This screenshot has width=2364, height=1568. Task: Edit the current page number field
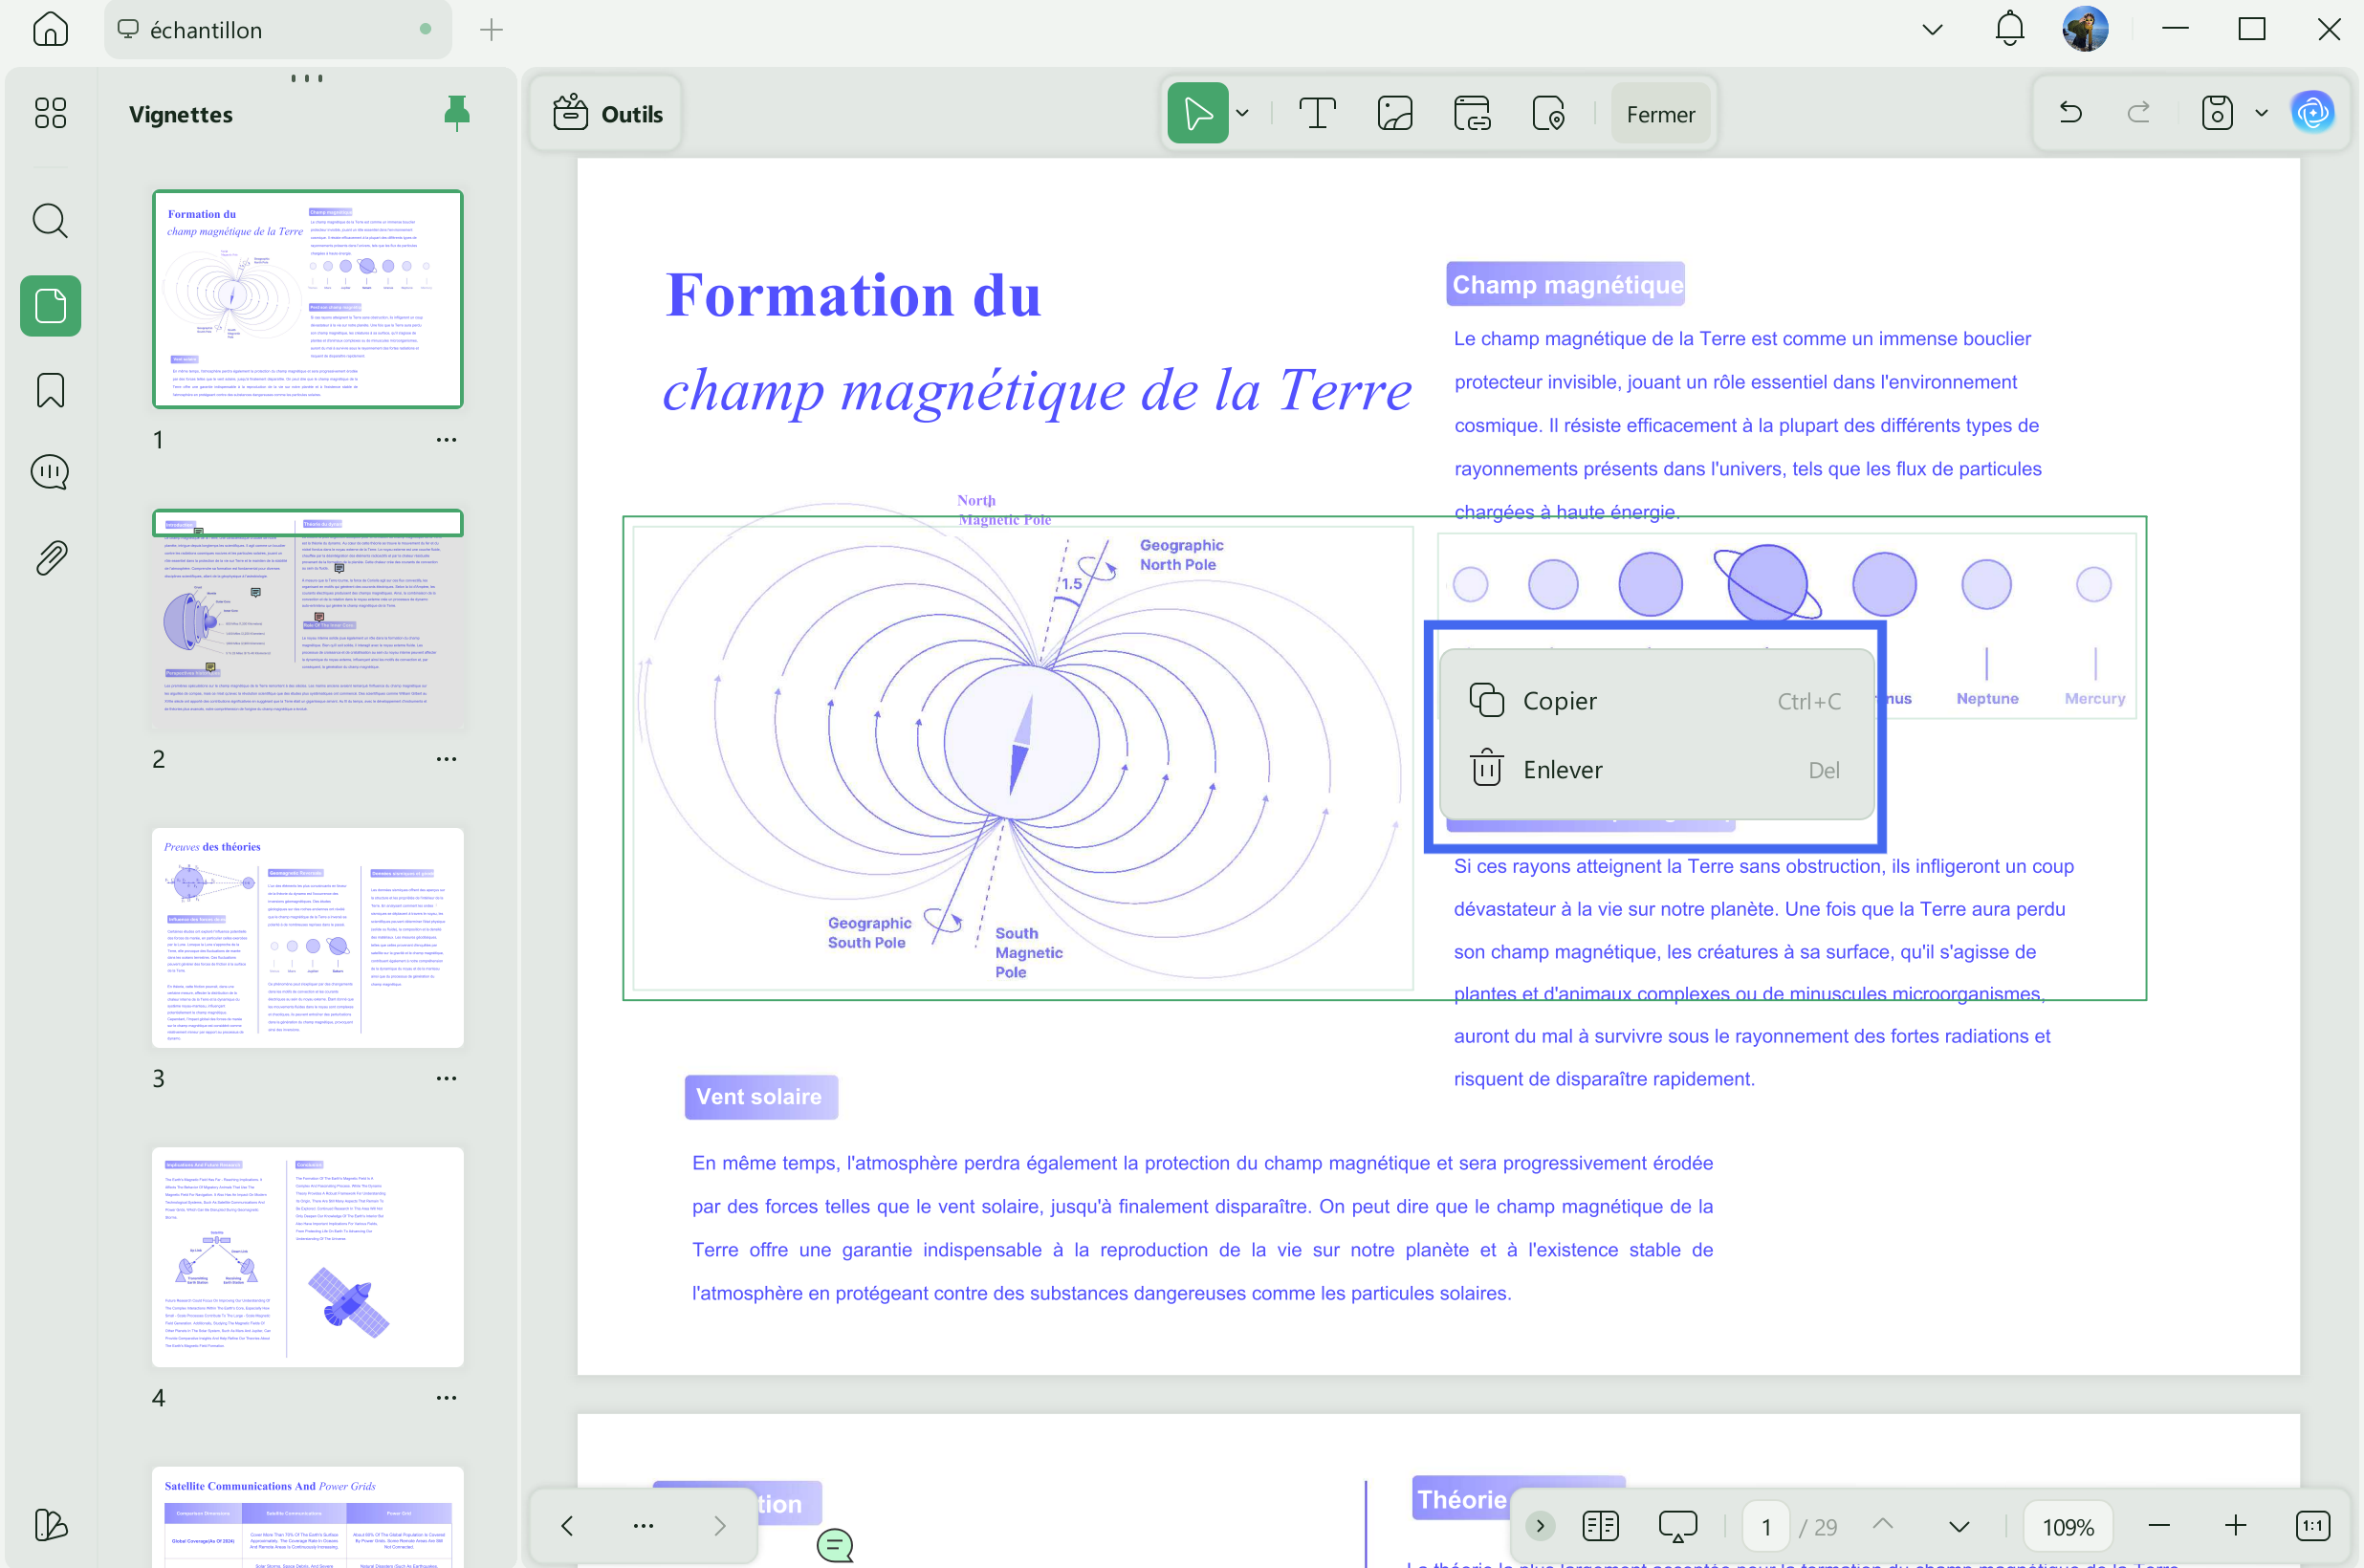coord(1766,1527)
